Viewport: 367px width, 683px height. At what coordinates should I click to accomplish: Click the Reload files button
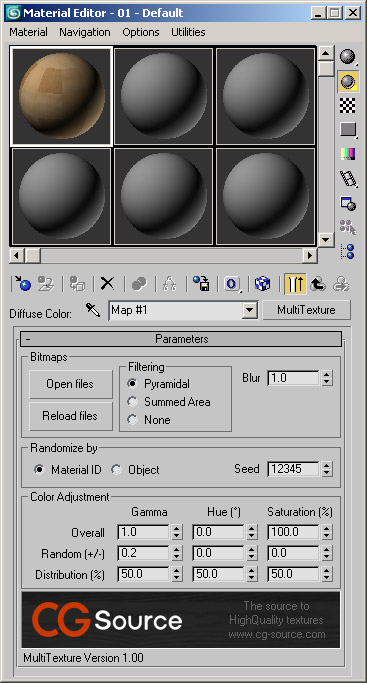pyautogui.click(x=71, y=416)
